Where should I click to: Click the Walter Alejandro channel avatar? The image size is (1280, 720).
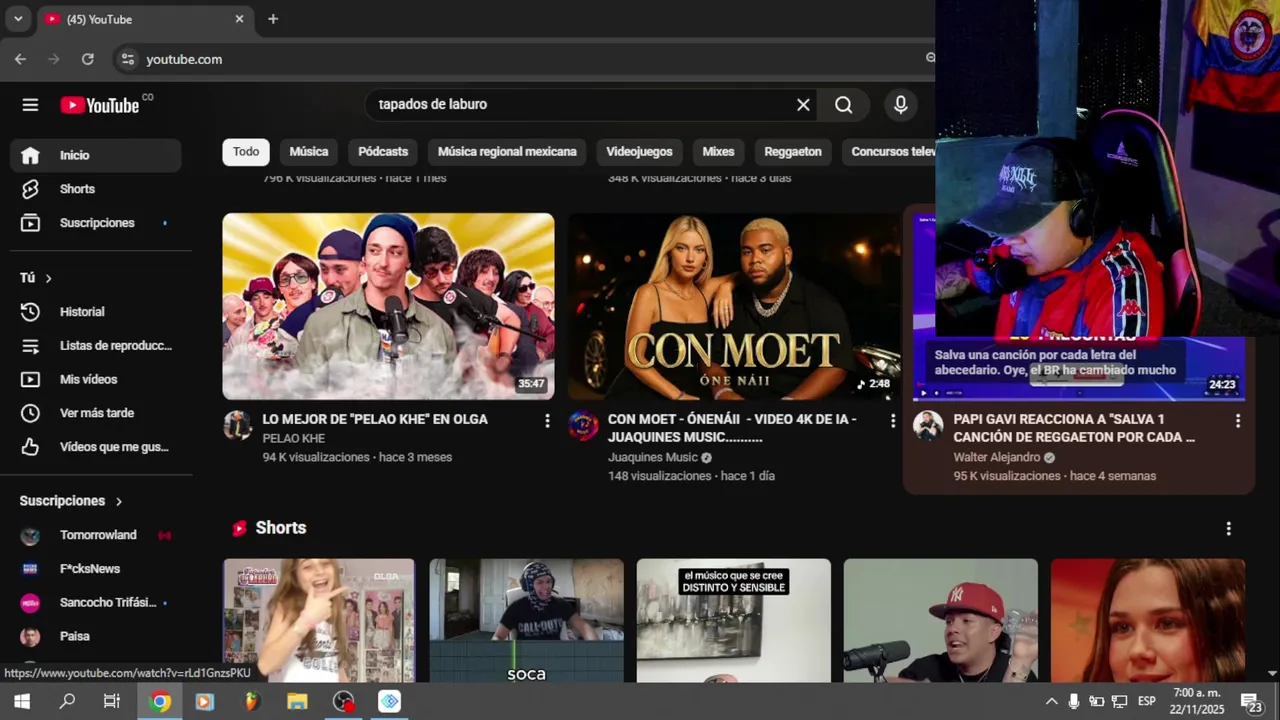(928, 426)
